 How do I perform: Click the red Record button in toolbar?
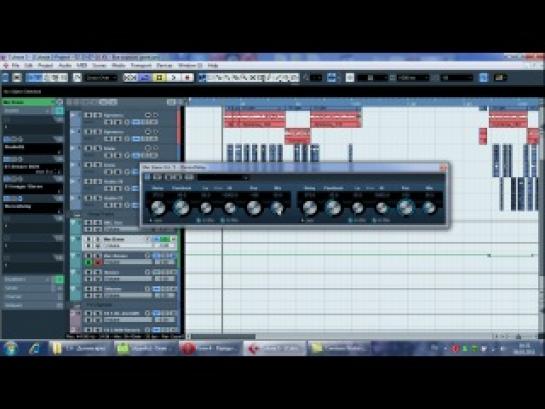(188, 78)
